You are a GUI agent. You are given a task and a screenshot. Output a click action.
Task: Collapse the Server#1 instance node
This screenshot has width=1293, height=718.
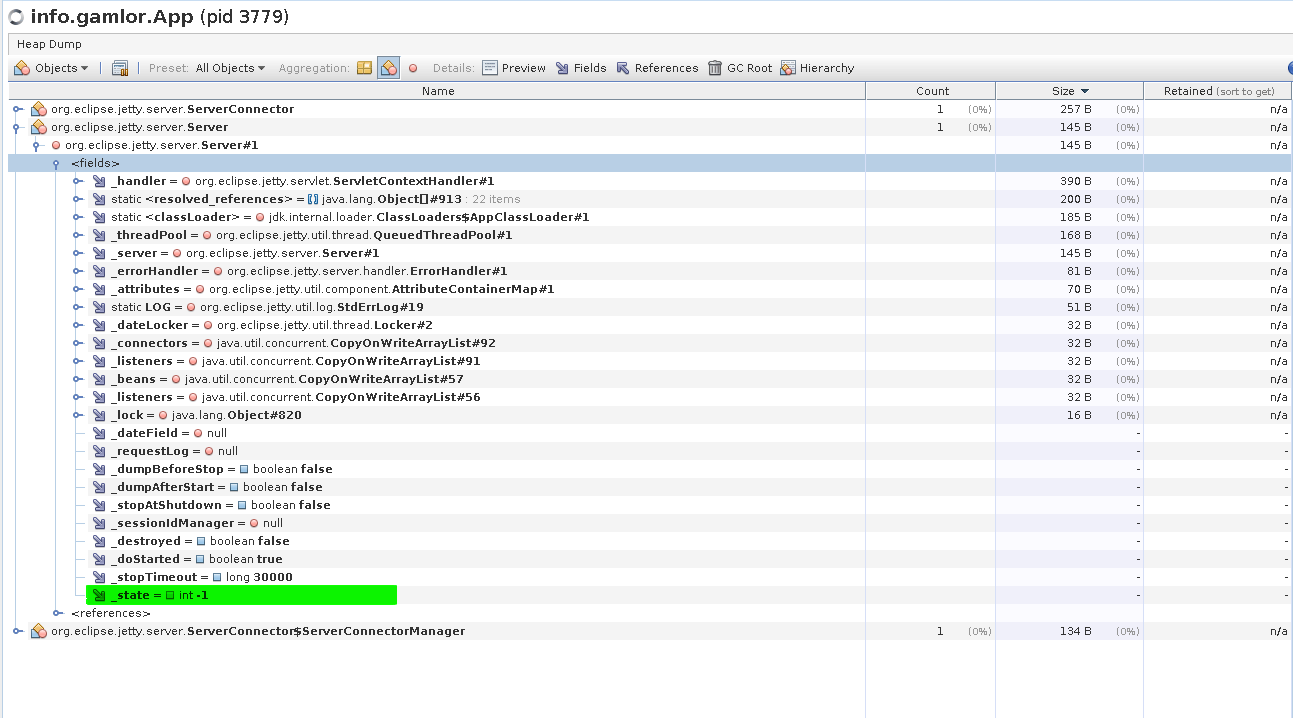[x=37, y=145]
